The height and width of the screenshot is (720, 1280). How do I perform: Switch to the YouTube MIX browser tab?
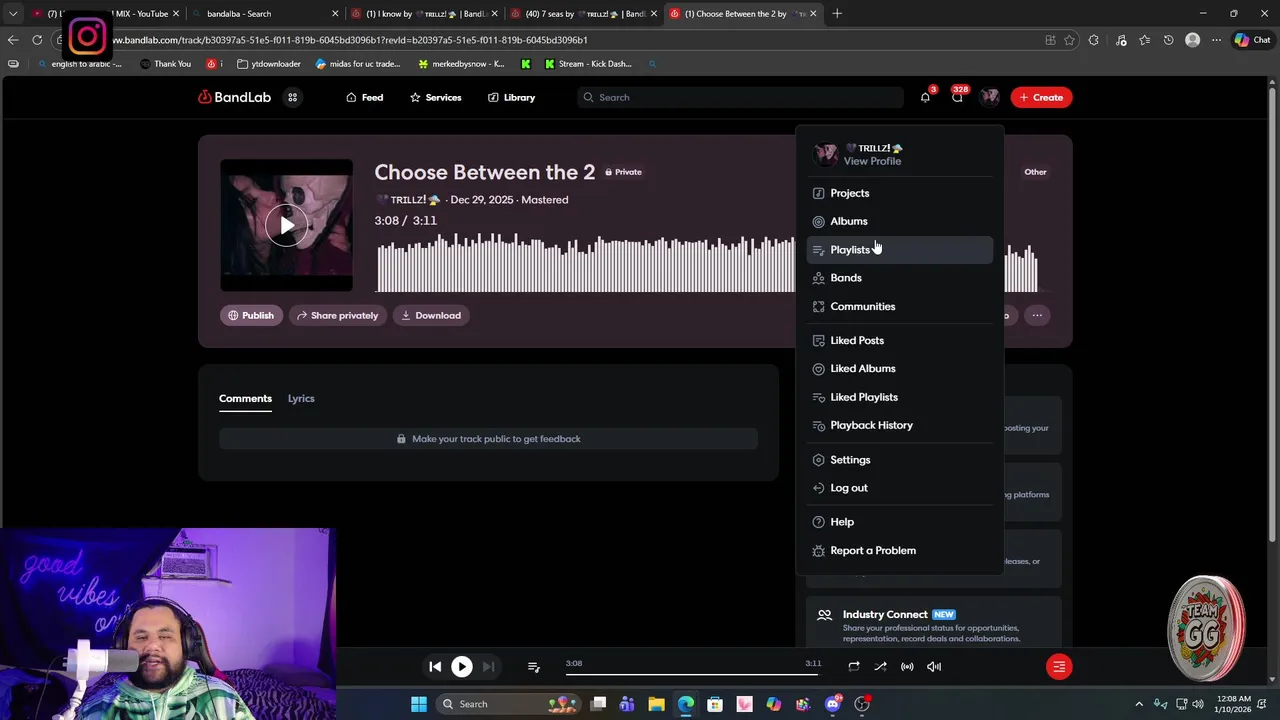pos(105,14)
